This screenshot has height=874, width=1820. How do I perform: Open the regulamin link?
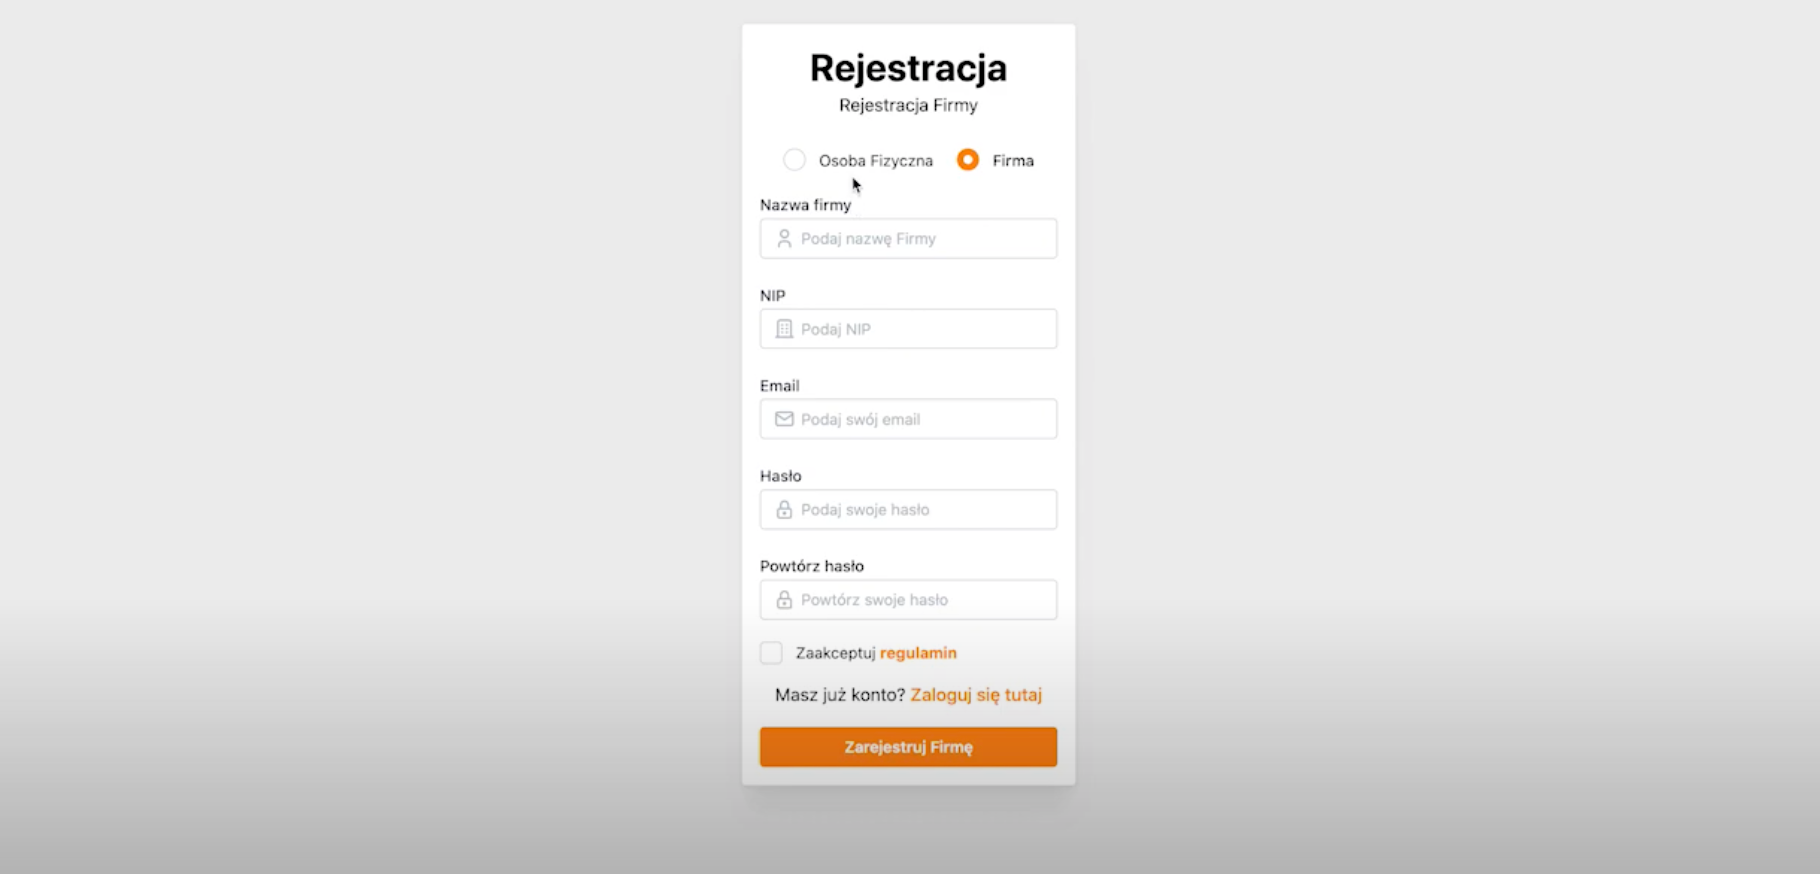[x=918, y=653]
